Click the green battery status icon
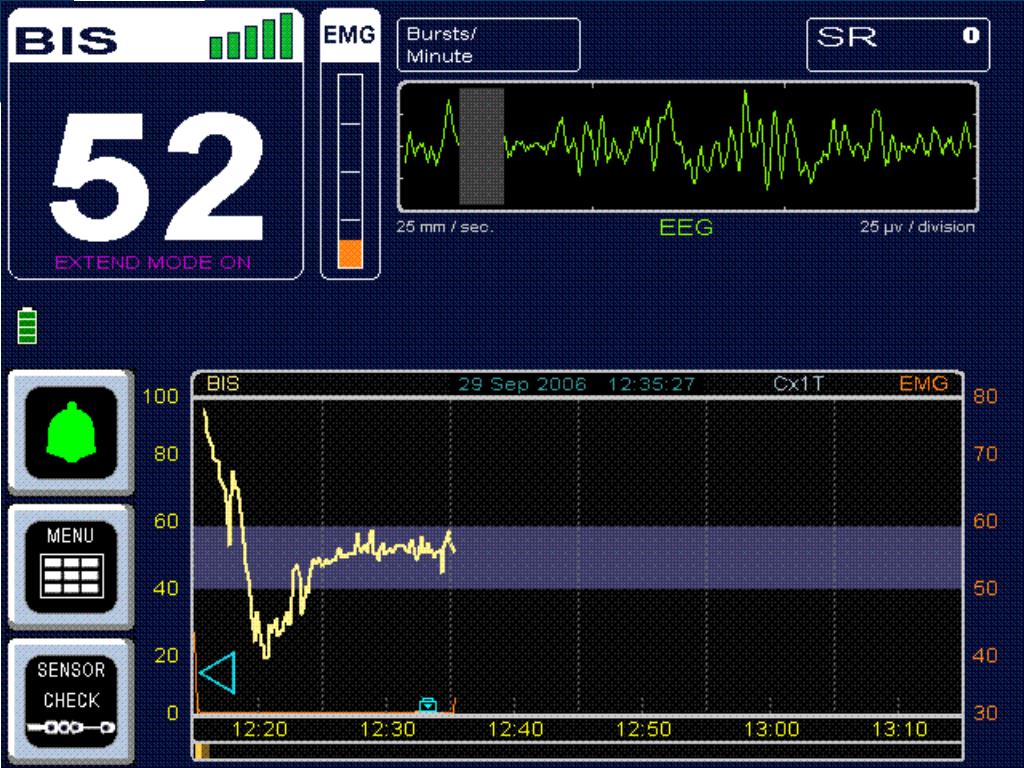This screenshot has height=768, width=1024. (x=27, y=326)
